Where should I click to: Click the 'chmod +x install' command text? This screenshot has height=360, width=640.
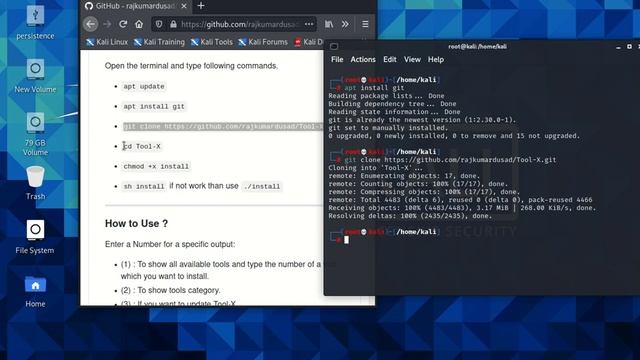pyautogui.click(x=156, y=167)
